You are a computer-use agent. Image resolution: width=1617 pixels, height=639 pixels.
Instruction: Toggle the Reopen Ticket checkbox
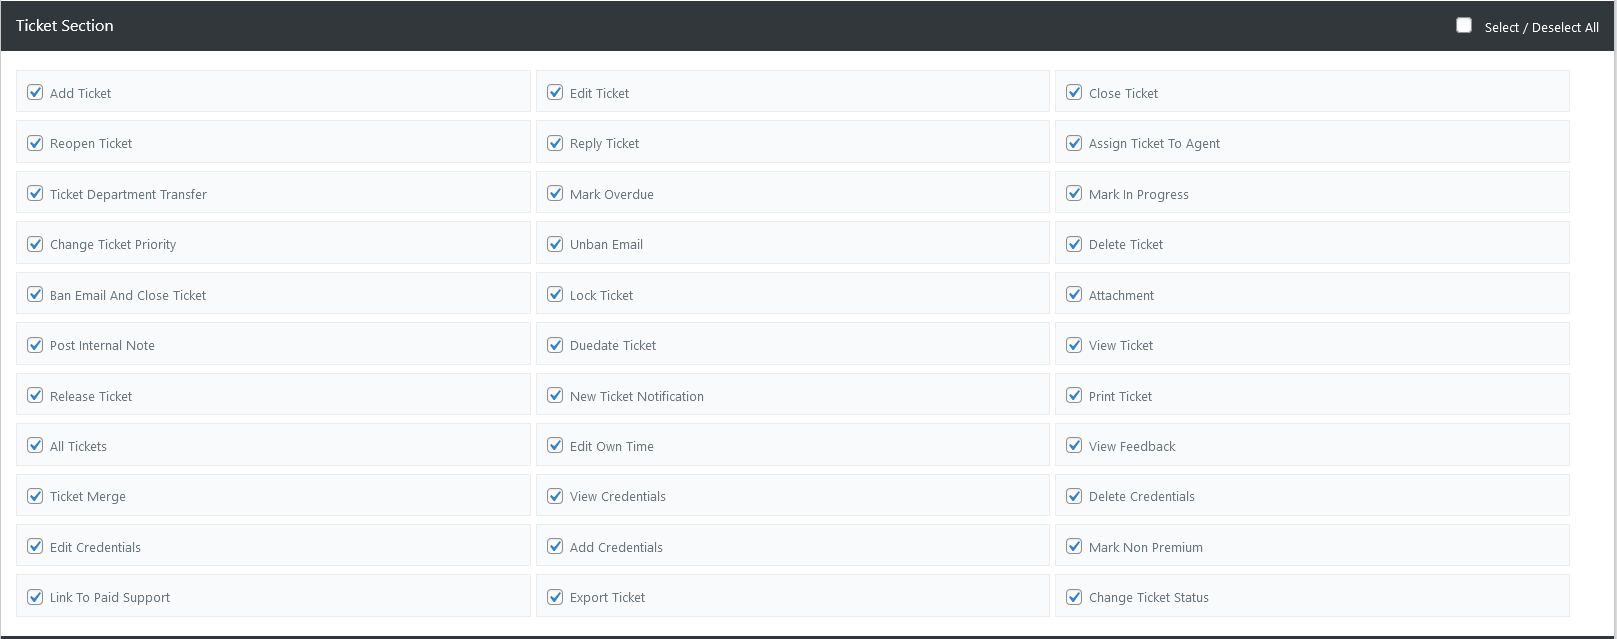point(35,143)
